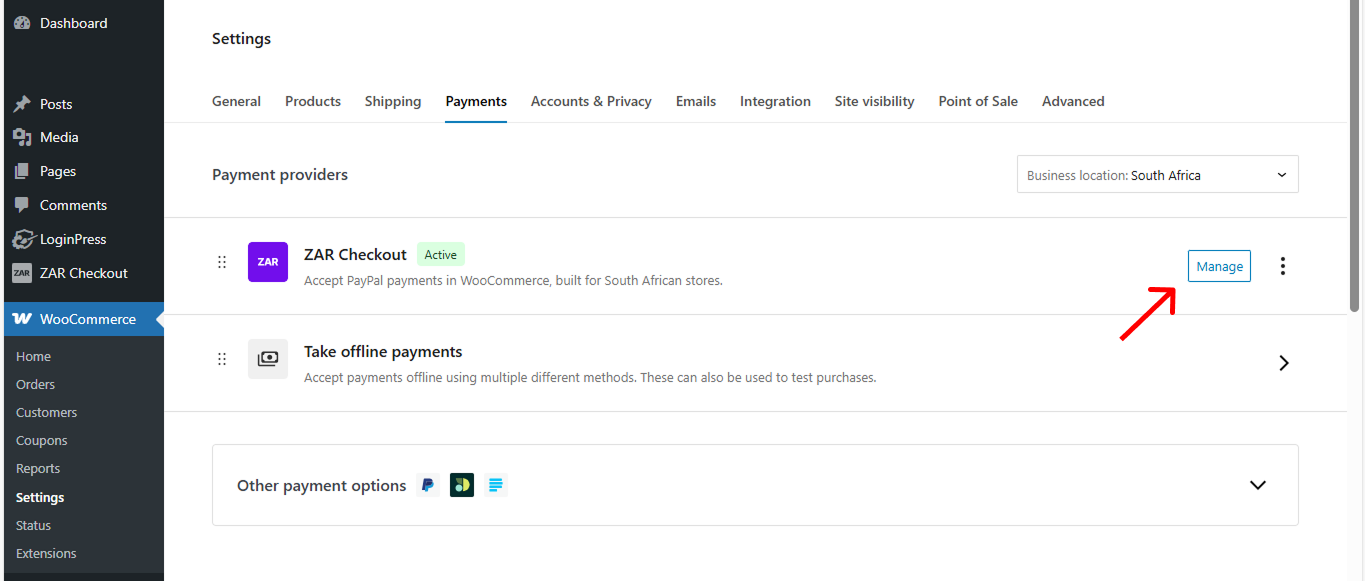Click the LoginPress sidebar icon
Screen dimensions: 1365x581
(x=22, y=239)
